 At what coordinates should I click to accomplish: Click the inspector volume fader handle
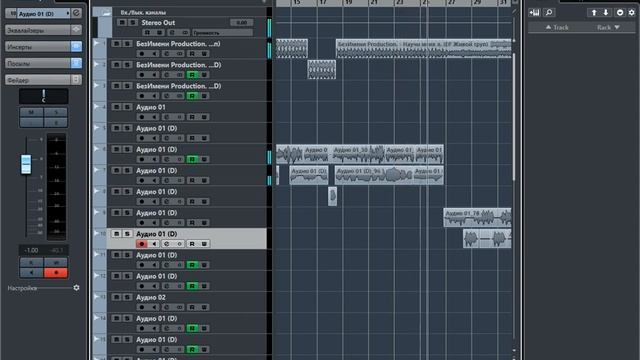pyautogui.click(x=26, y=164)
